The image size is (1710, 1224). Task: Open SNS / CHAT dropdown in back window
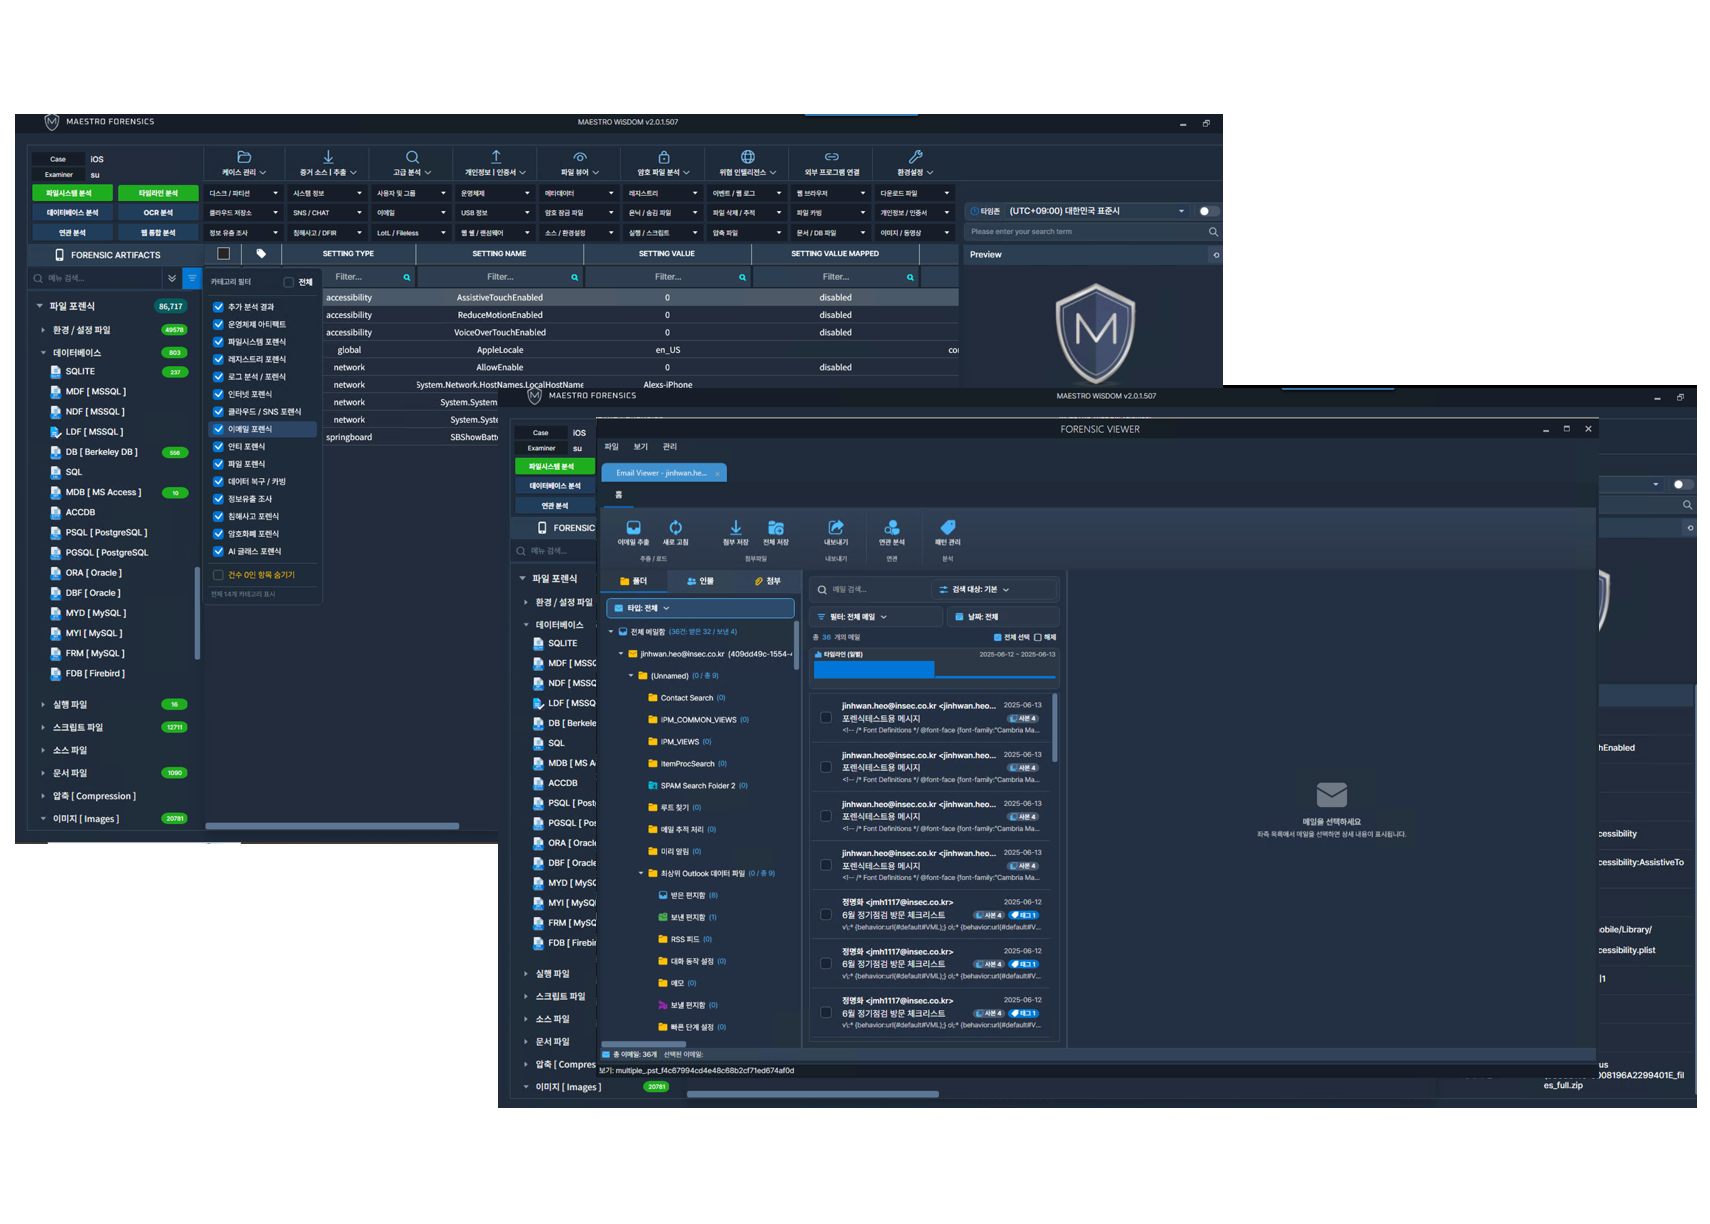[x=327, y=213]
